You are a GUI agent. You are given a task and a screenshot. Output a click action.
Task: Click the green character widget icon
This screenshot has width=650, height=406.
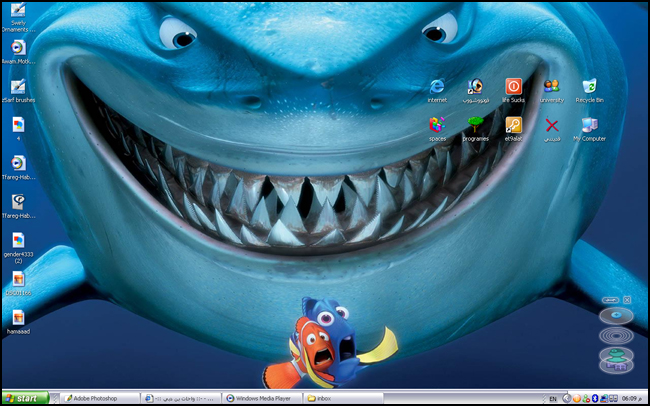coord(616,354)
